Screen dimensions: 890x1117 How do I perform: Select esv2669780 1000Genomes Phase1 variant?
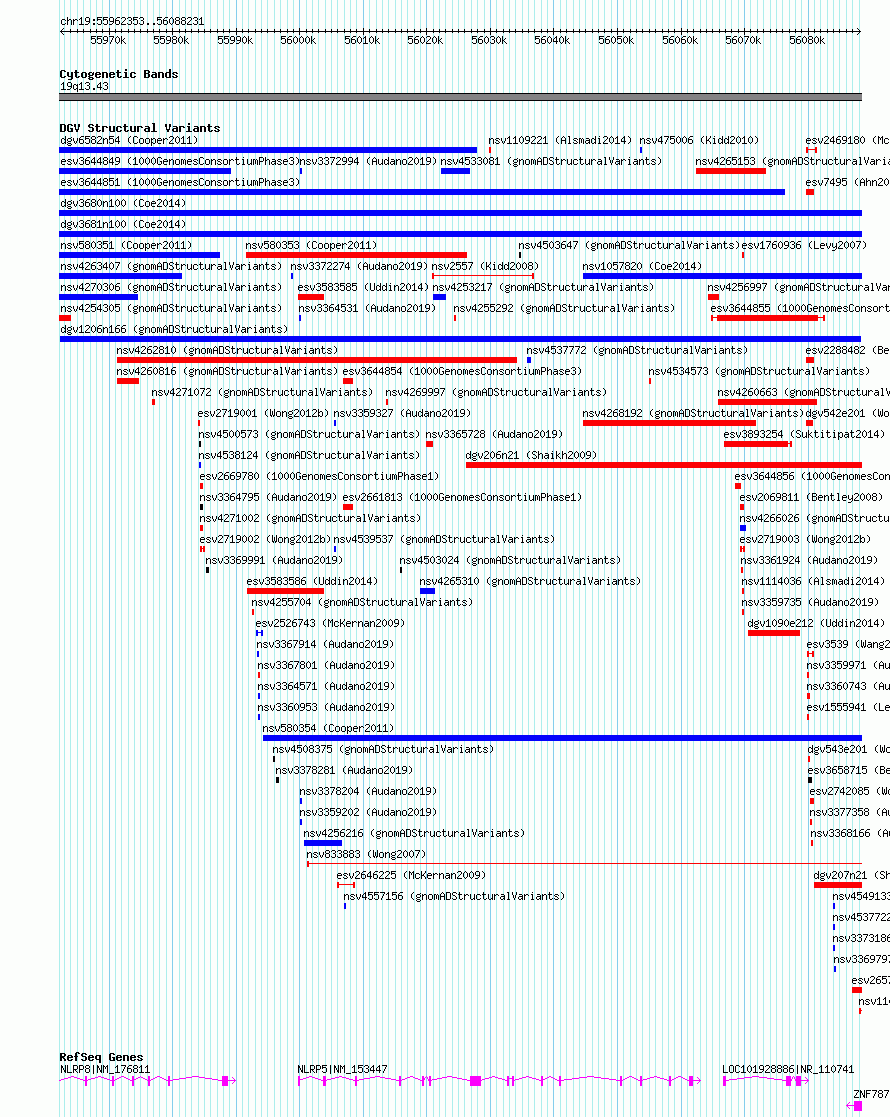click(319, 476)
